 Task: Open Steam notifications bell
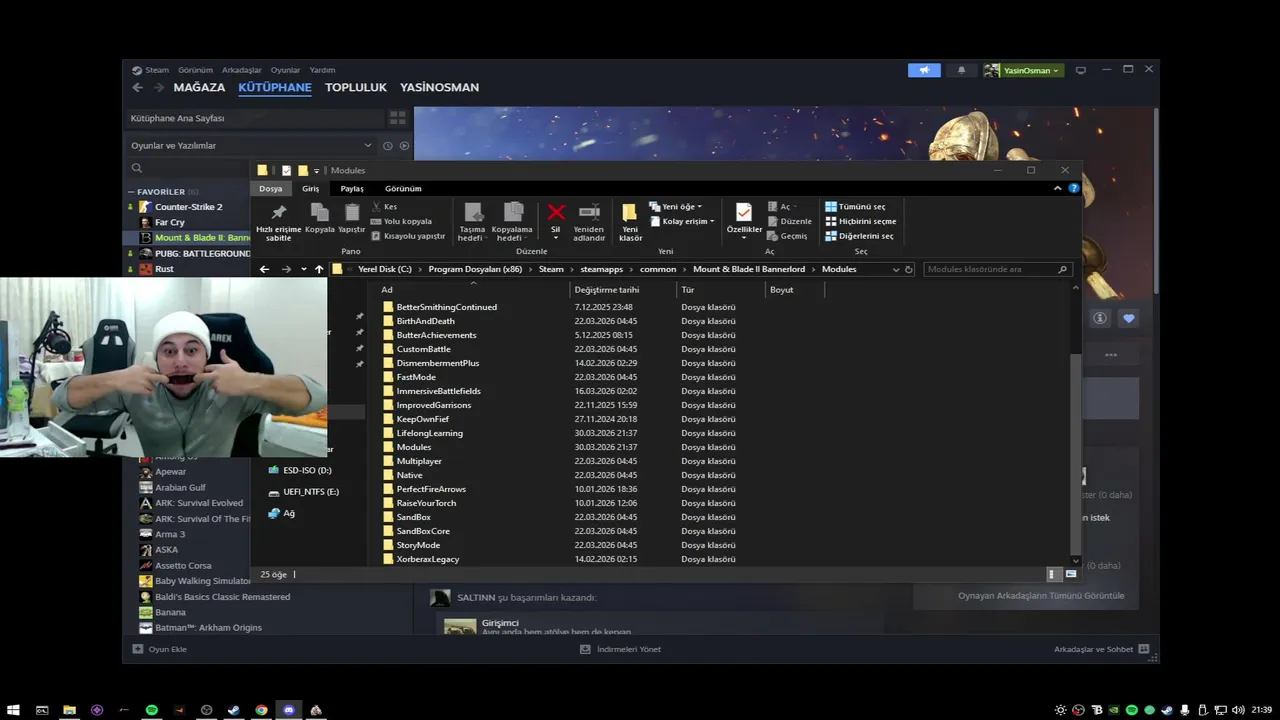pyautogui.click(x=962, y=70)
